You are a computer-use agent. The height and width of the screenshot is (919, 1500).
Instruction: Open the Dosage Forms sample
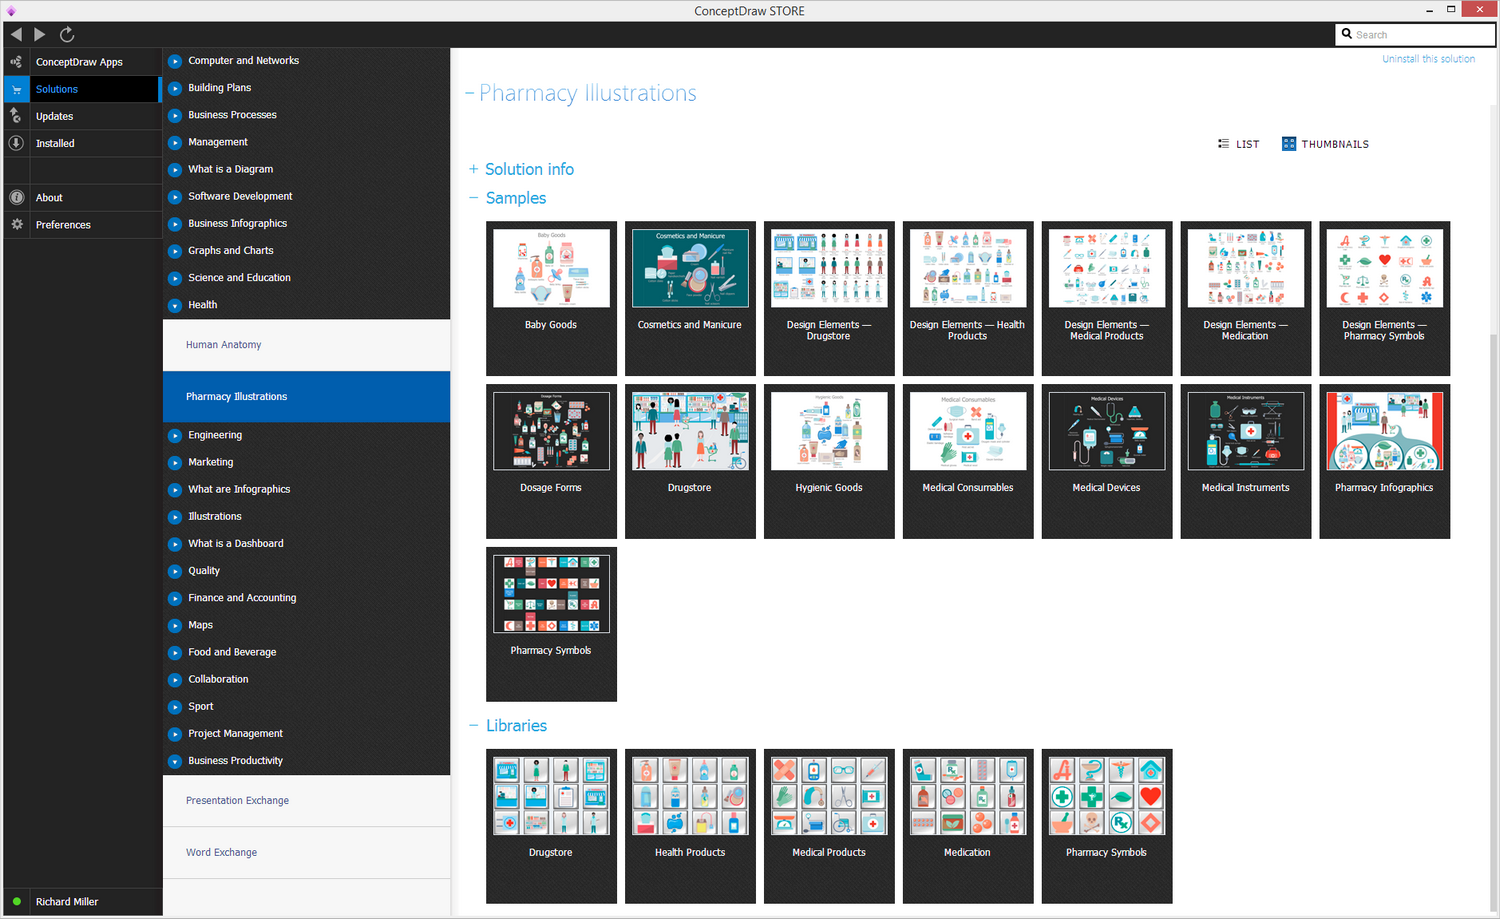click(x=551, y=461)
